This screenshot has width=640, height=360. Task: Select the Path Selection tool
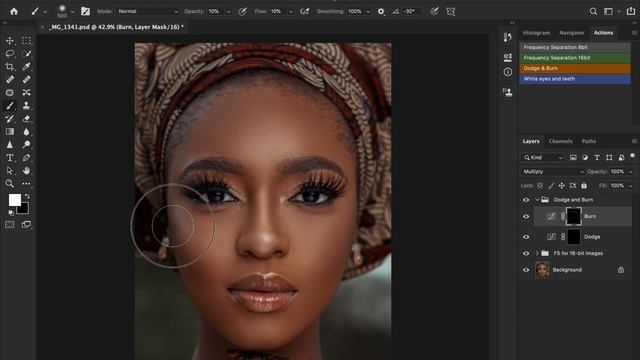(10, 171)
